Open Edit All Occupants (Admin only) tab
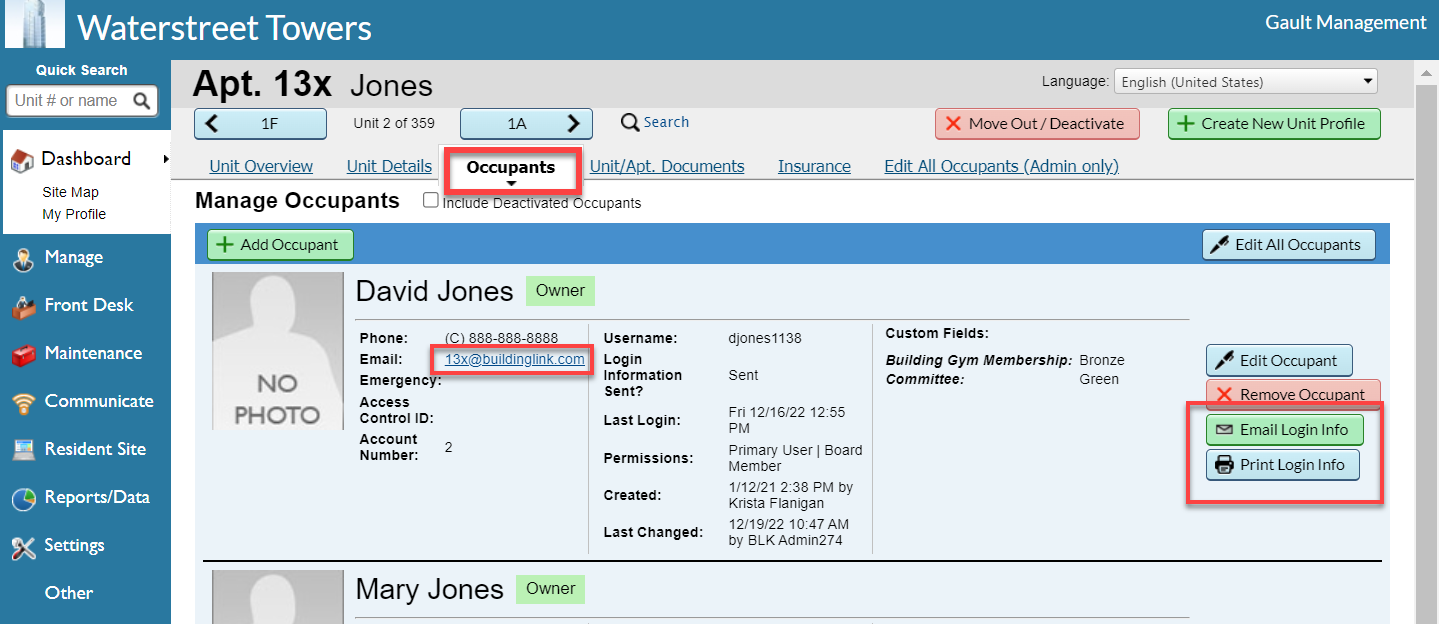1439x624 pixels. (1001, 166)
